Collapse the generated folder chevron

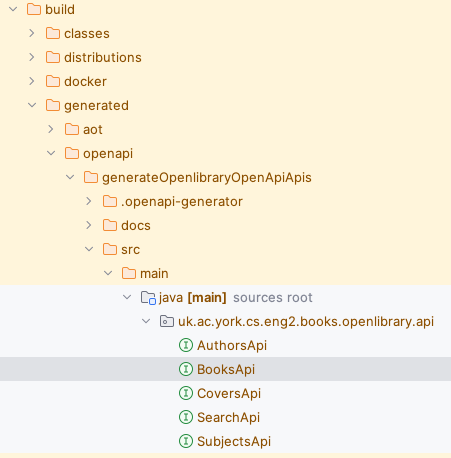pos(32,105)
